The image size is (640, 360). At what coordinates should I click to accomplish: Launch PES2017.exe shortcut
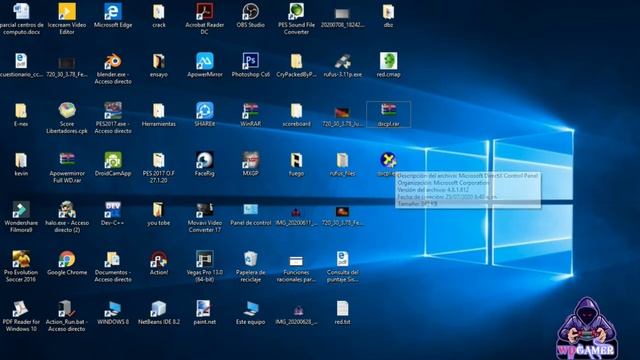coord(113,118)
